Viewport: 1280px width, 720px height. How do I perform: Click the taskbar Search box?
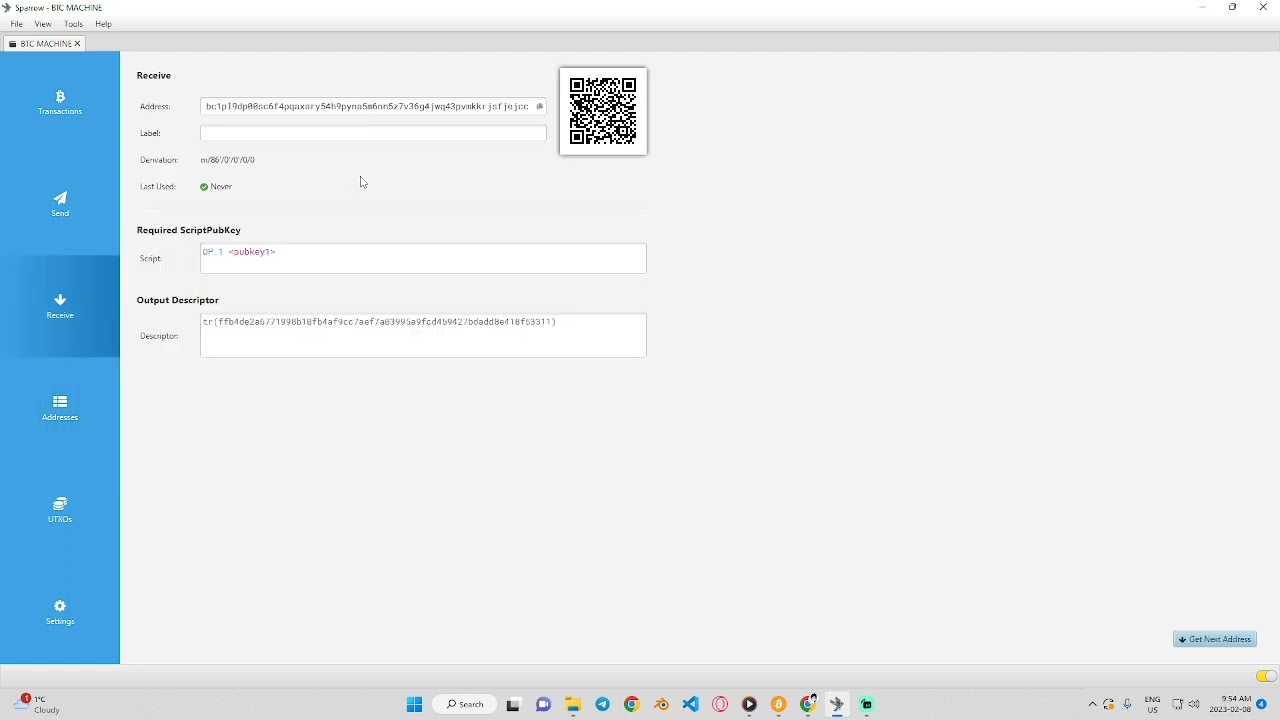click(465, 704)
